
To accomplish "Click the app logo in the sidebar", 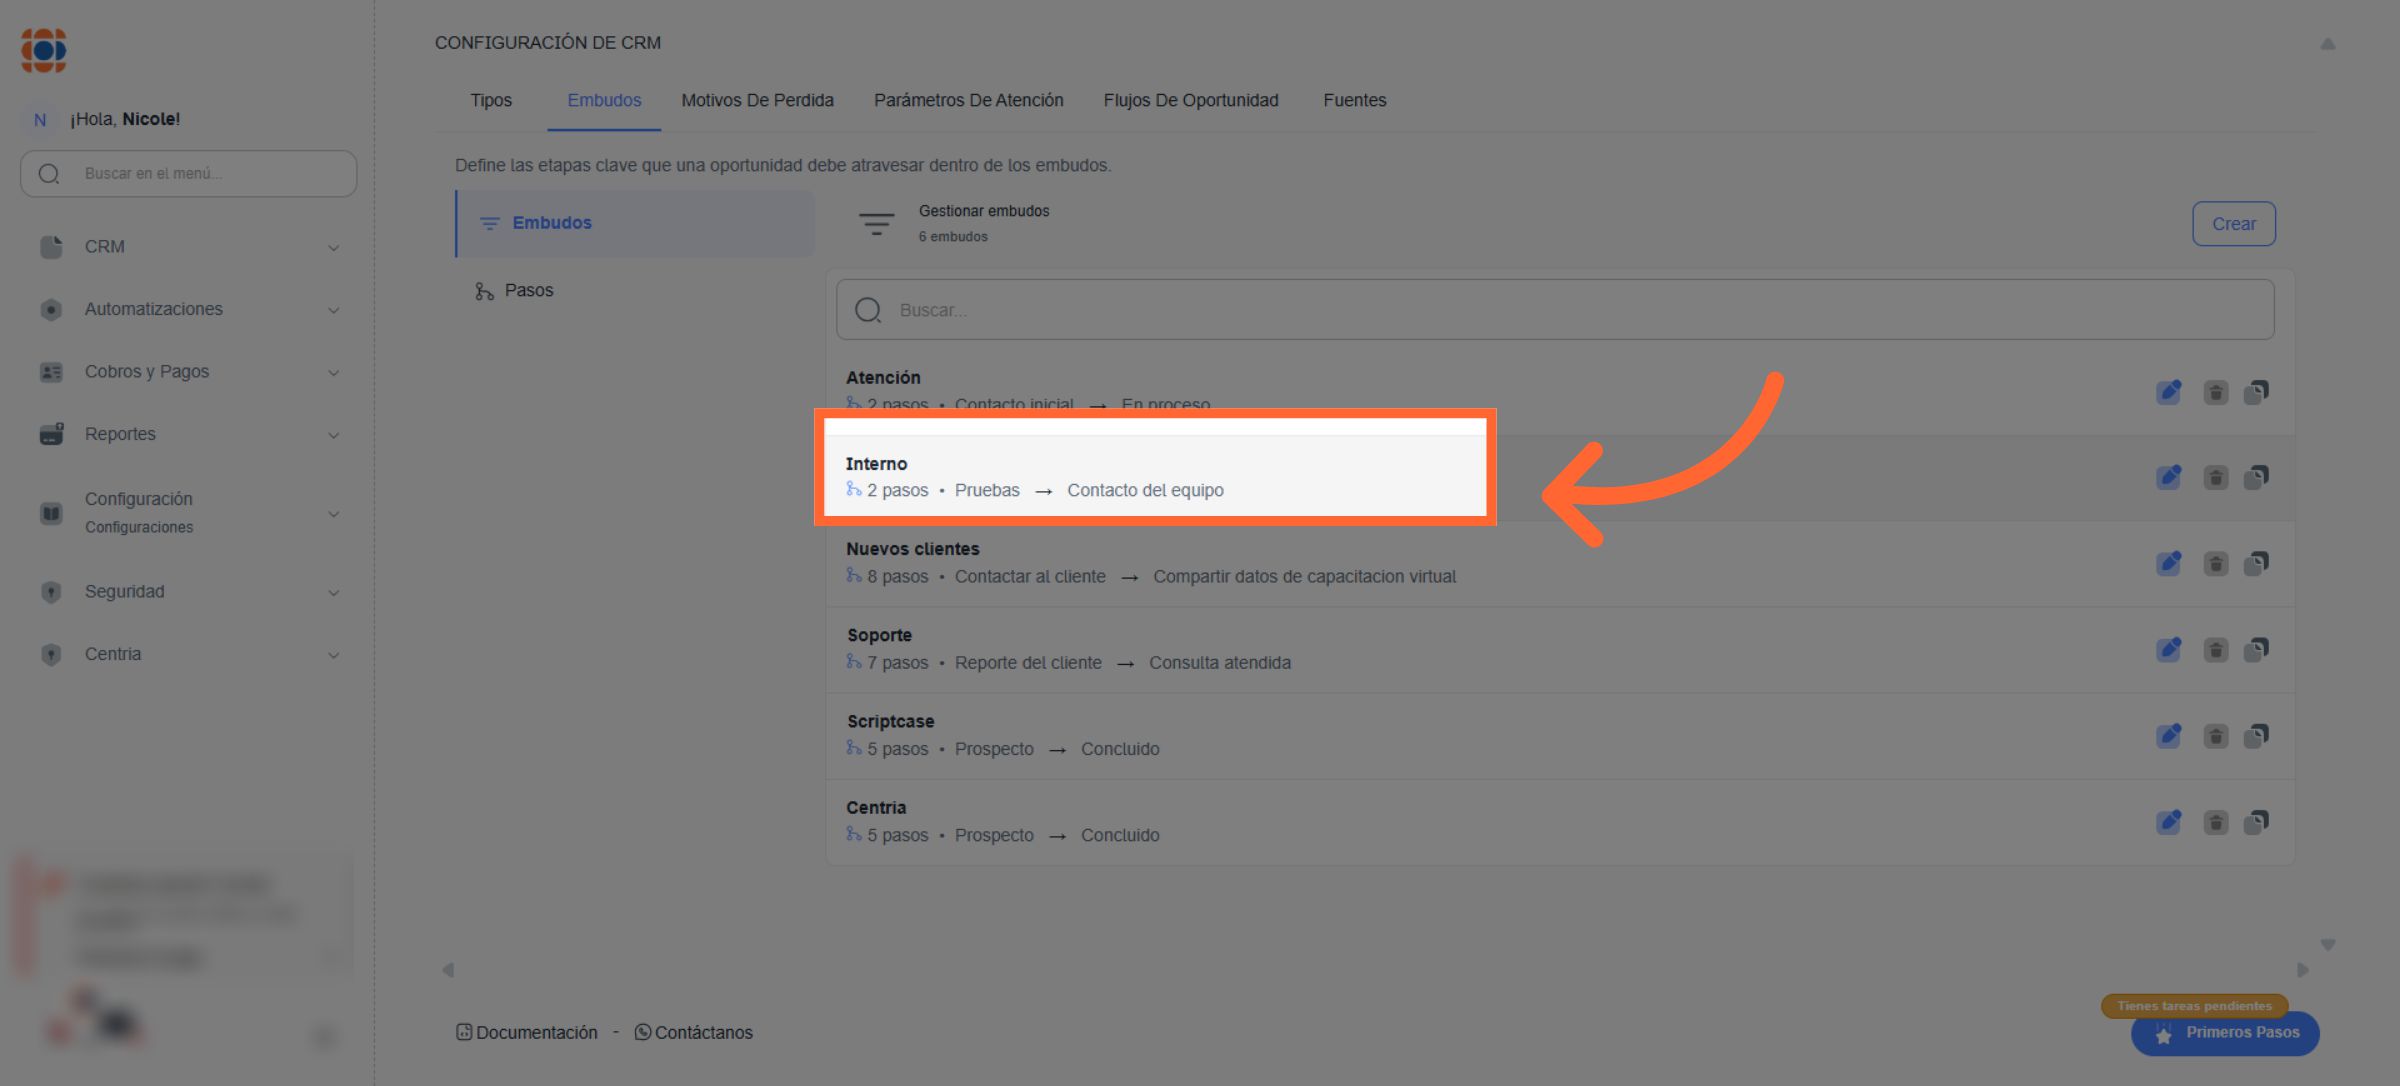I will tap(43, 50).
